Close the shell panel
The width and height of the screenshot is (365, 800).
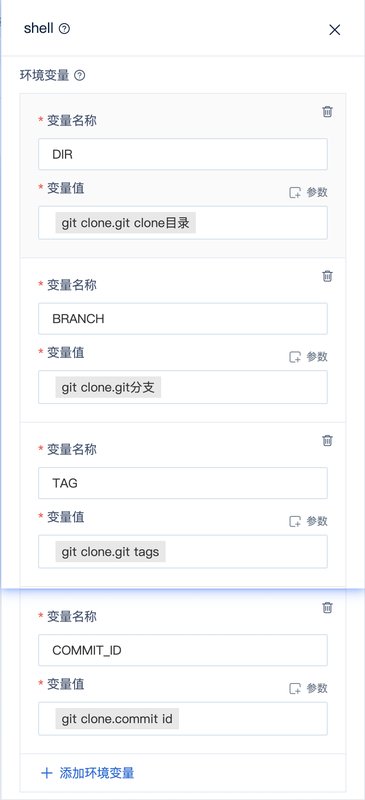tap(334, 30)
